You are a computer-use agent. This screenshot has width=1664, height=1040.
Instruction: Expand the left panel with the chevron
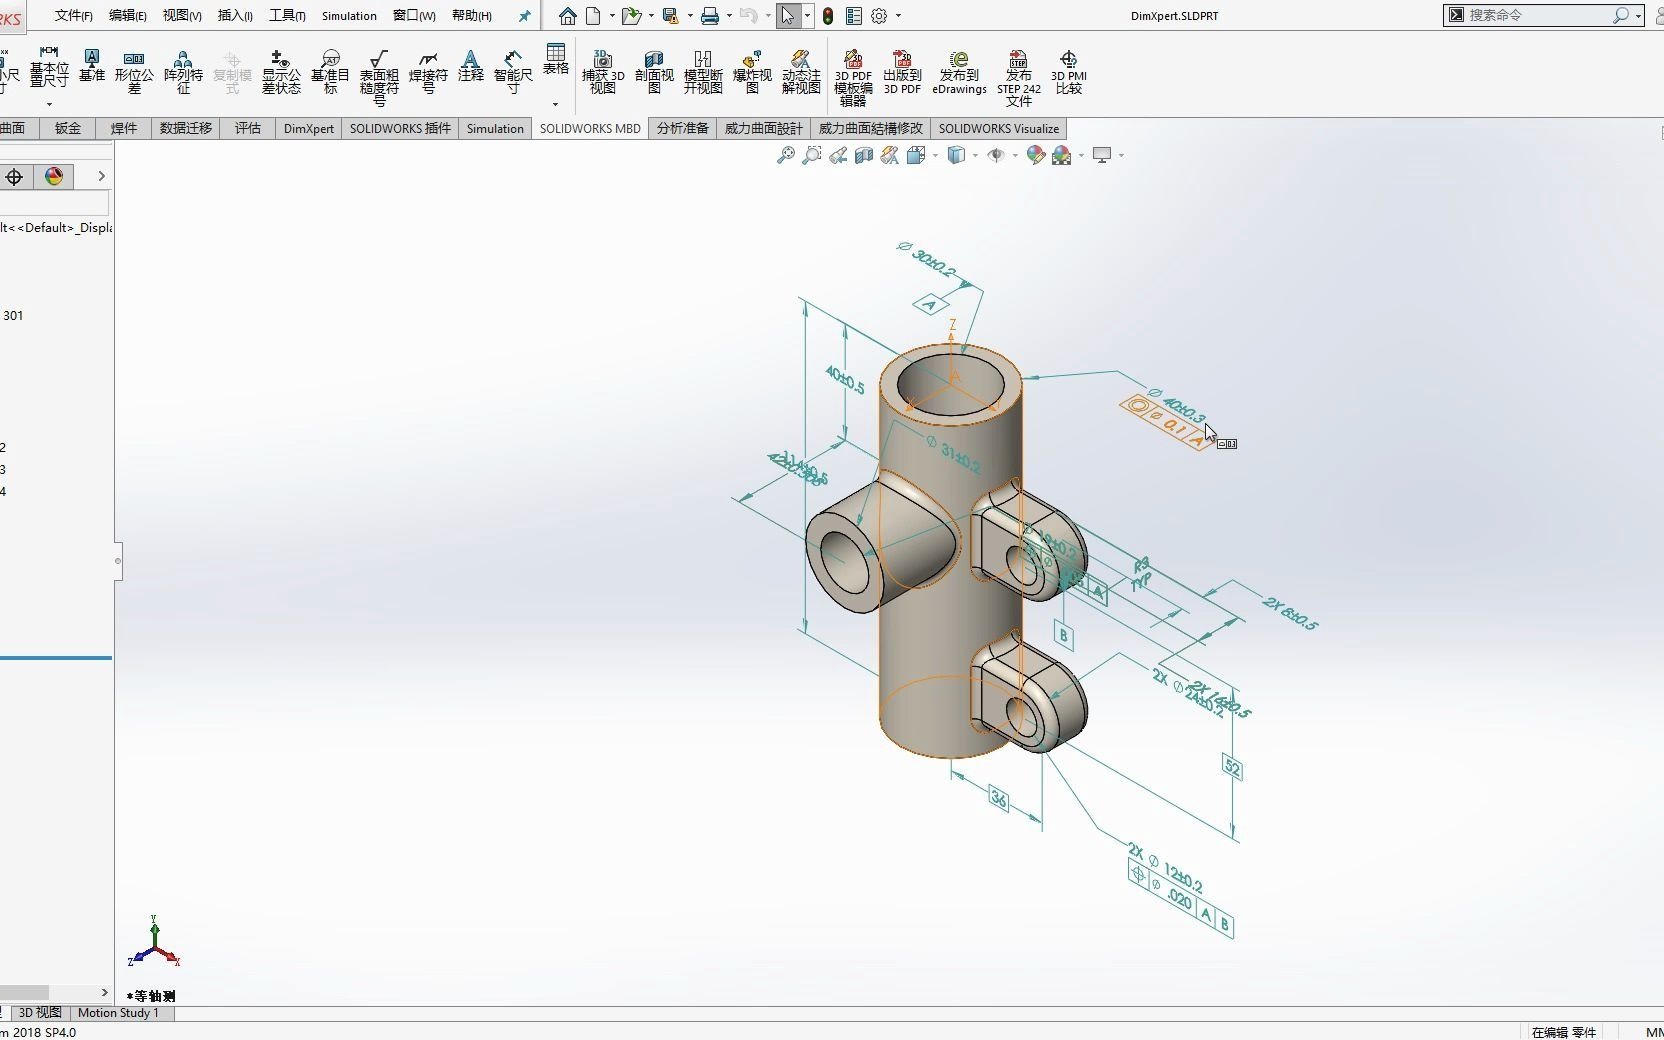point(100,175)
